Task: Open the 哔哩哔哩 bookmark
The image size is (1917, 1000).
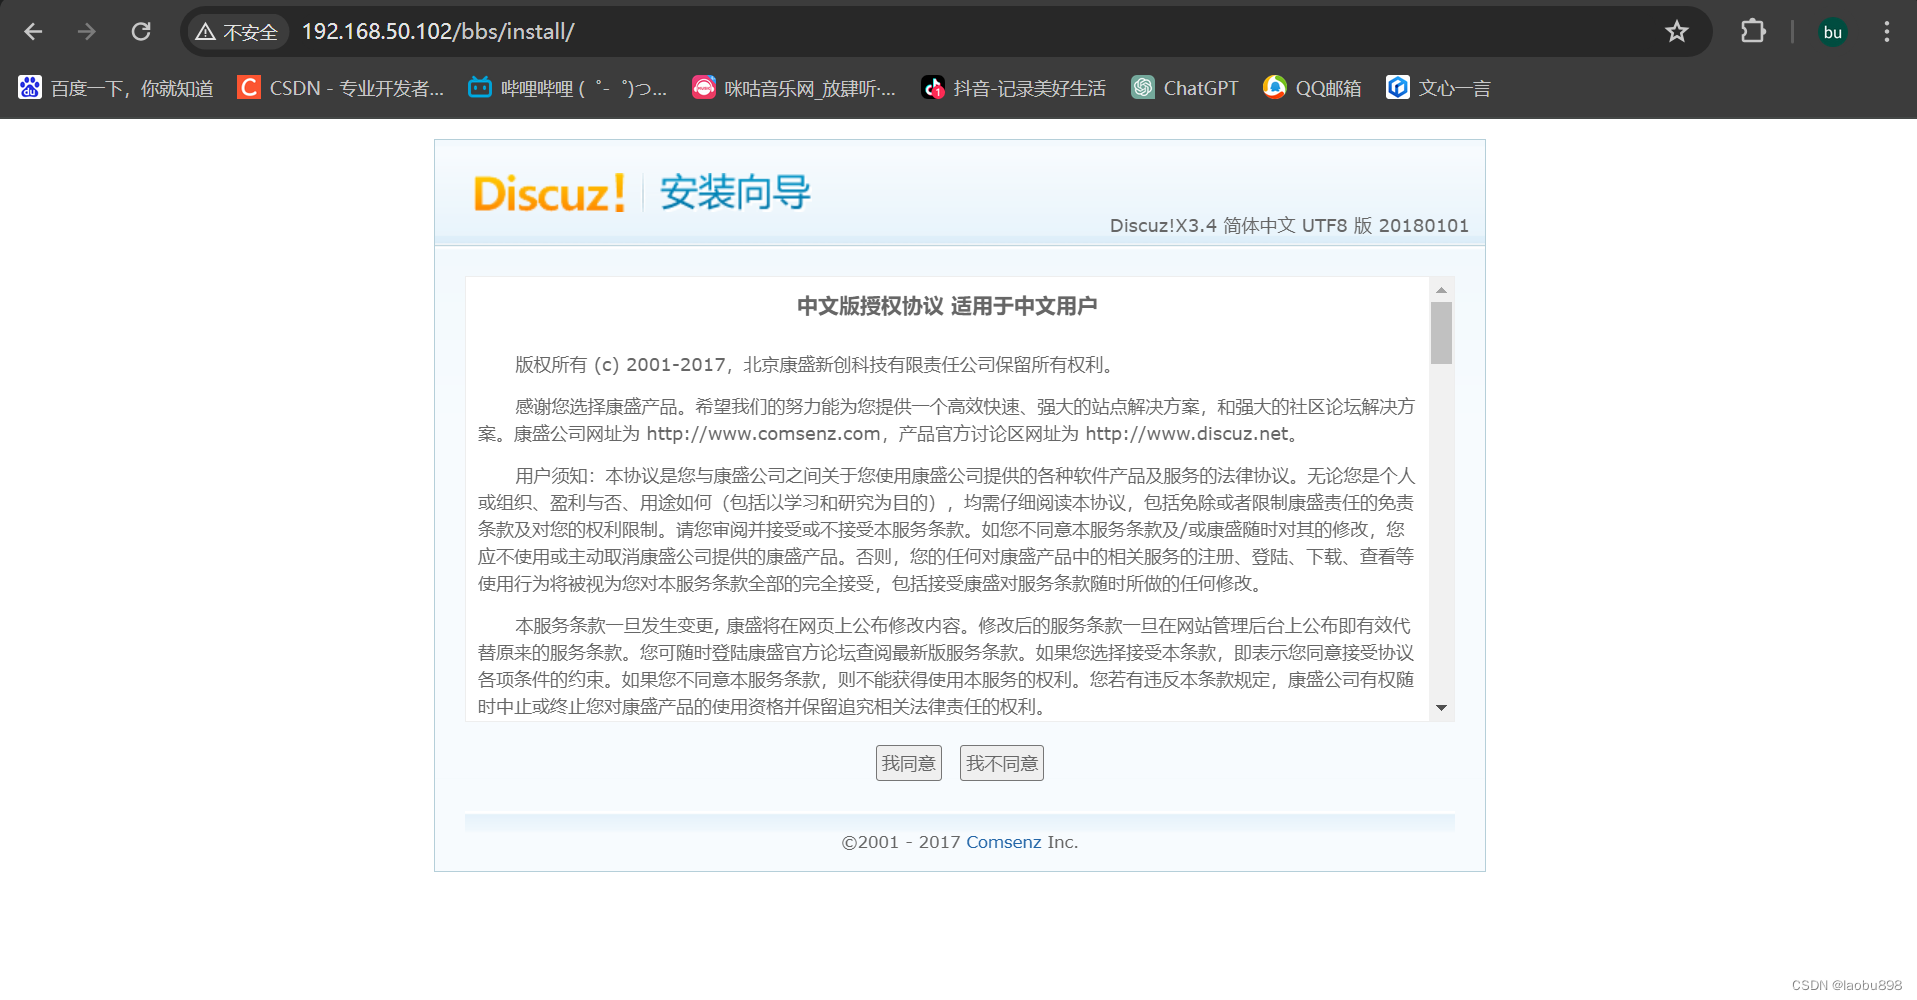Action: click(567, 88)
